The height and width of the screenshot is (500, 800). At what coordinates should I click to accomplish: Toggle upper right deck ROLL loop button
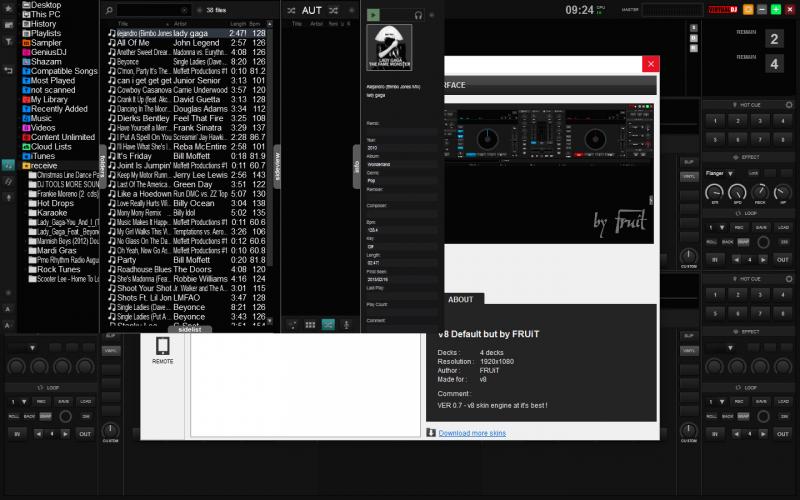point(712,242)
